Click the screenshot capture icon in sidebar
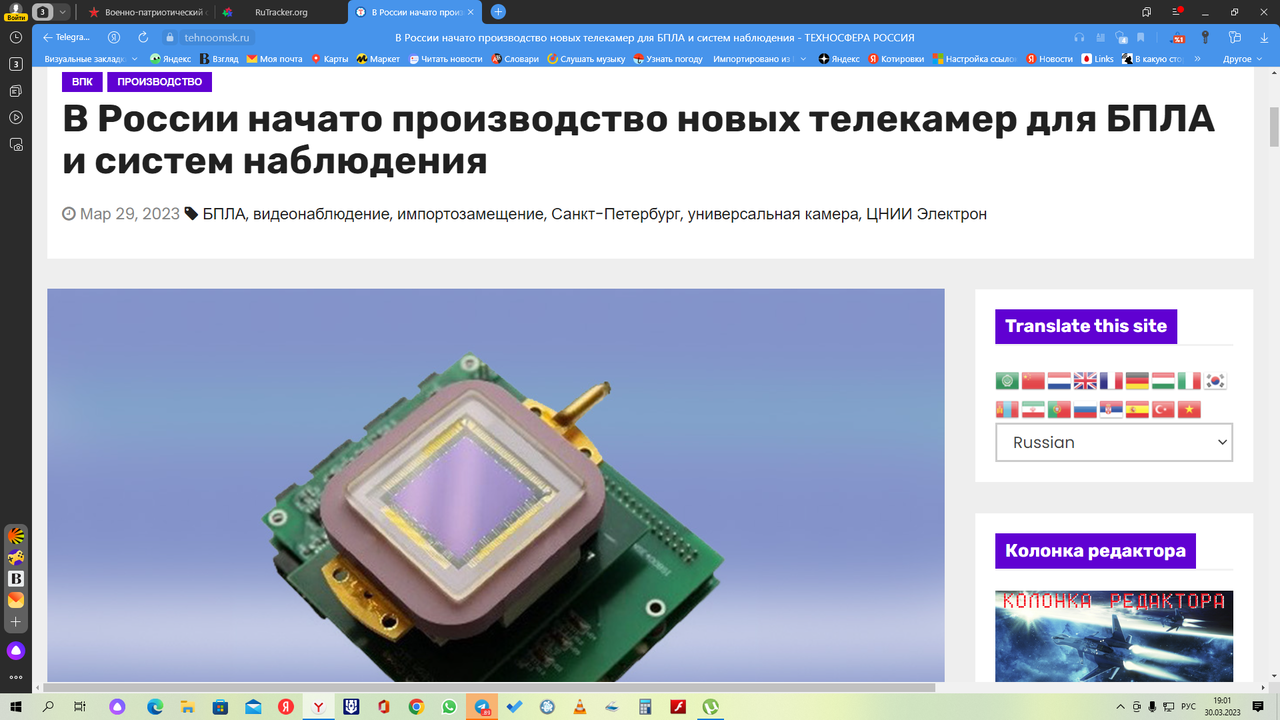 pyautogui.click(x=16, y=144)
